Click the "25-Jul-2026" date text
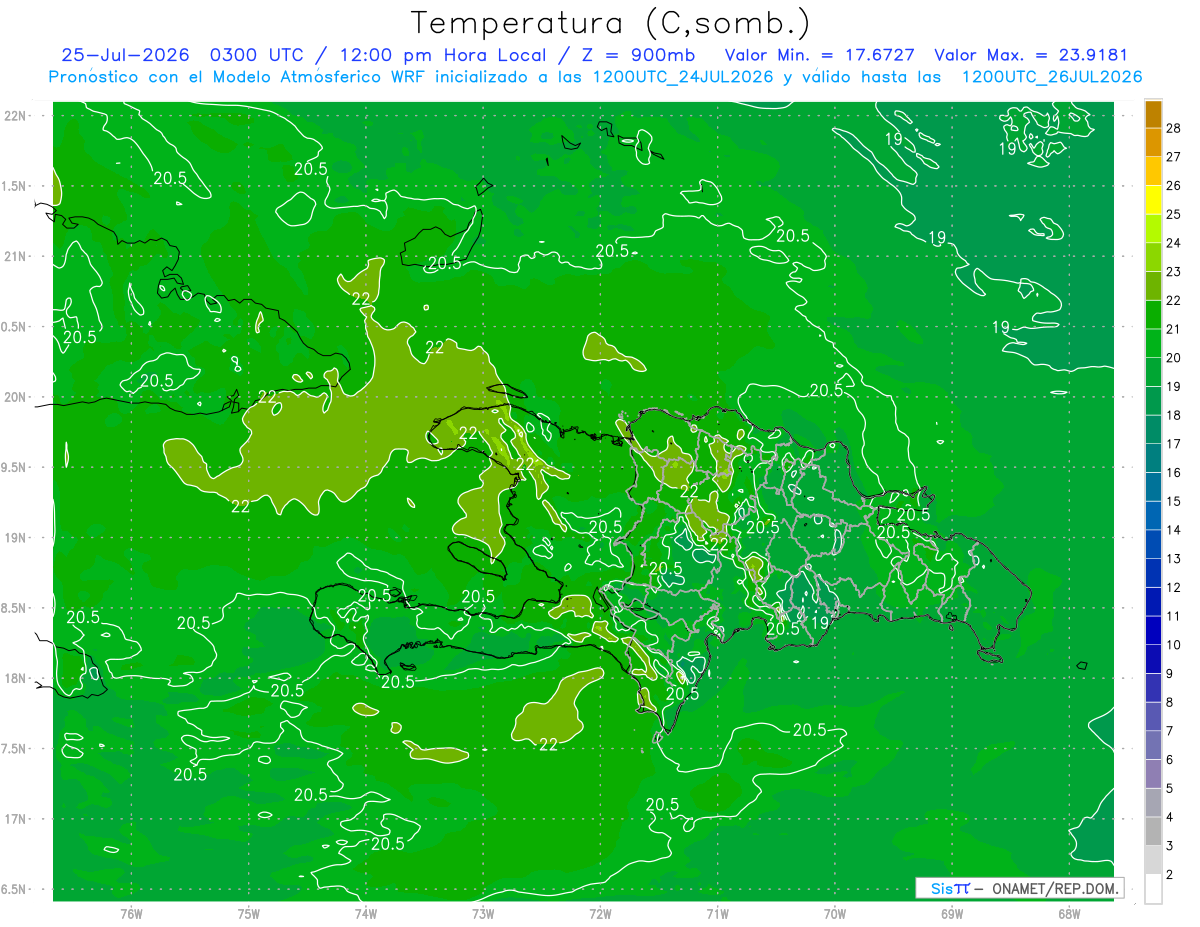Viewport: 1200px width, 927px height. click(x=126, y=55)
